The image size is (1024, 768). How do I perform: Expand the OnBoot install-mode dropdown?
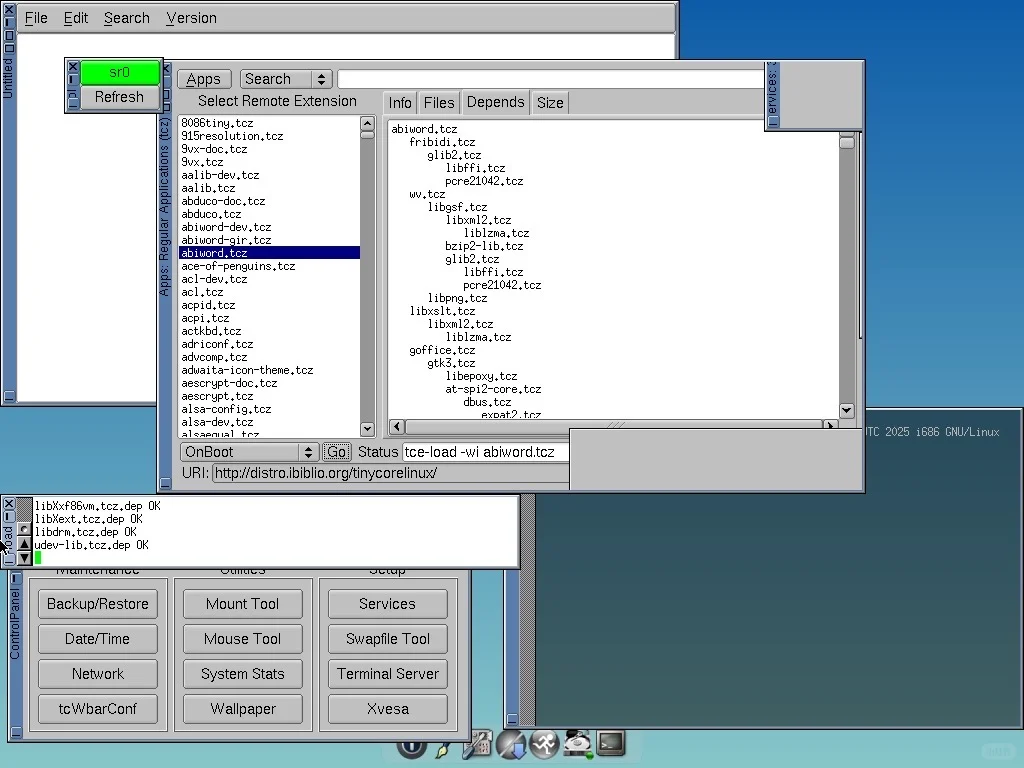(248, 452)
